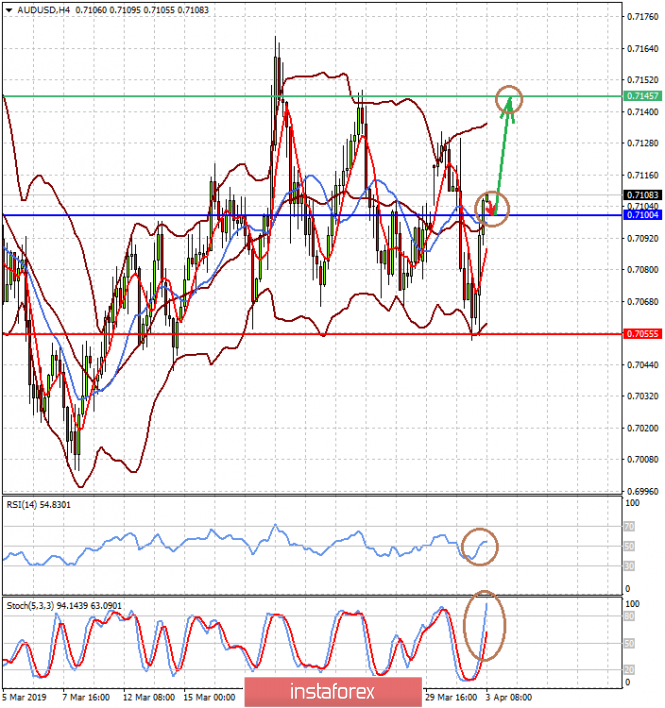
Task: Click the triangle arrow beside AUDUSD,H4 title
Action: point(8,9)
